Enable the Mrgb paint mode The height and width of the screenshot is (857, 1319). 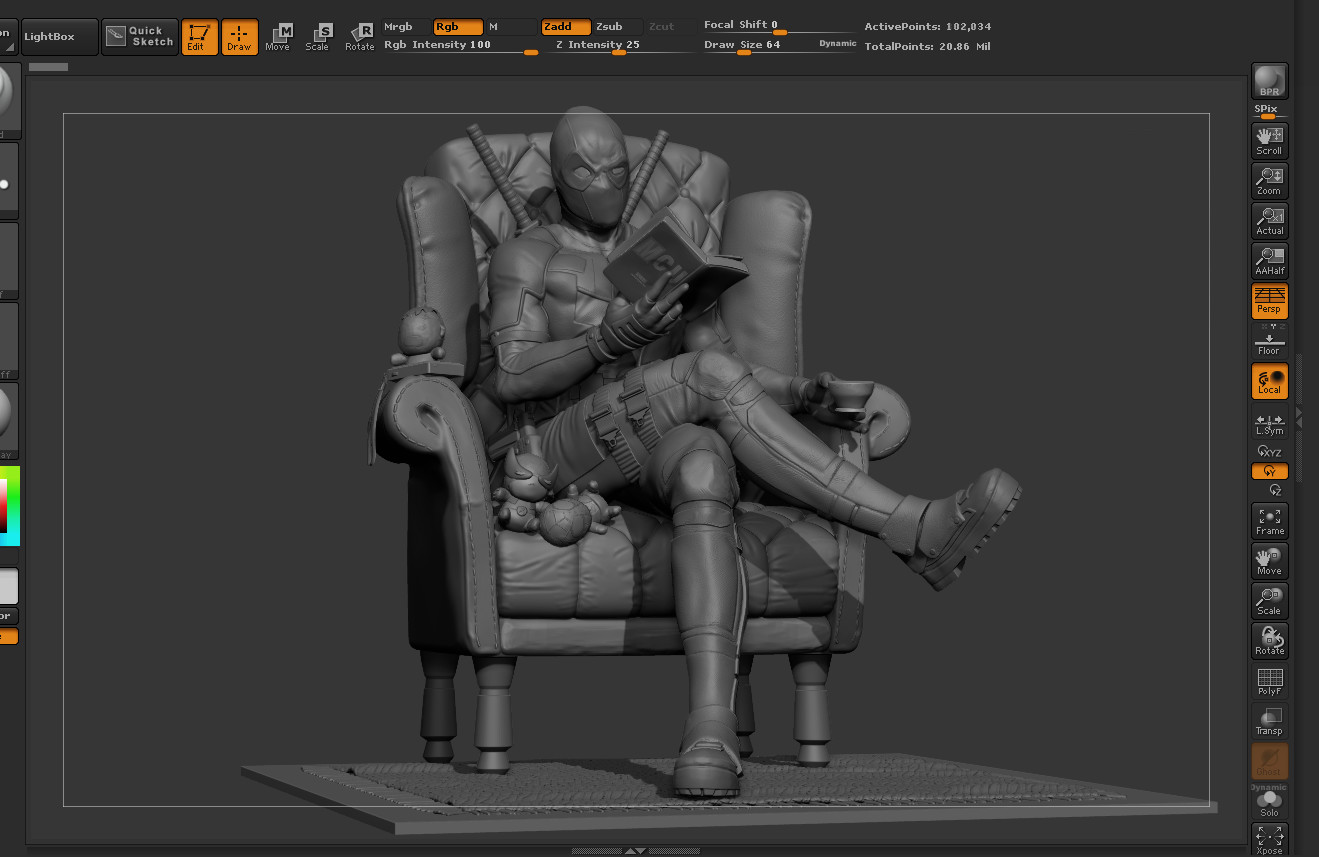(398, 26)
